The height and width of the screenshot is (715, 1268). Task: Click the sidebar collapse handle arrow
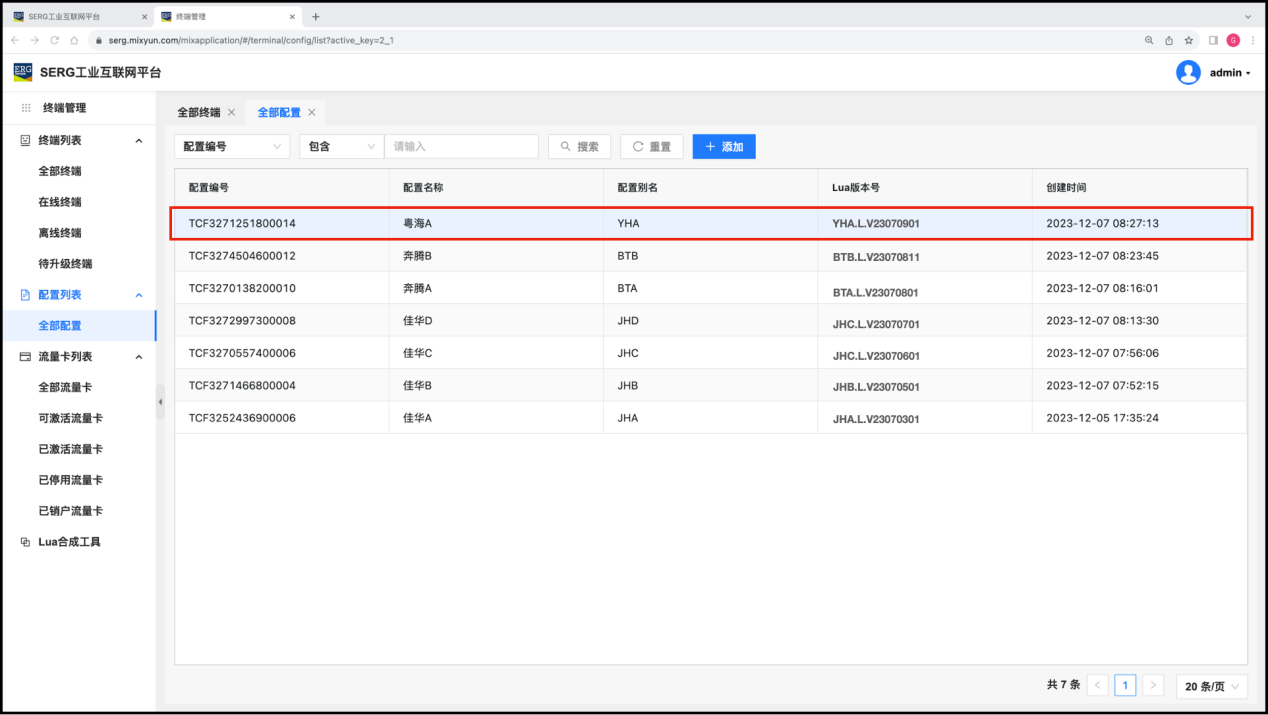pyautogui.click(x=160, y=402)
